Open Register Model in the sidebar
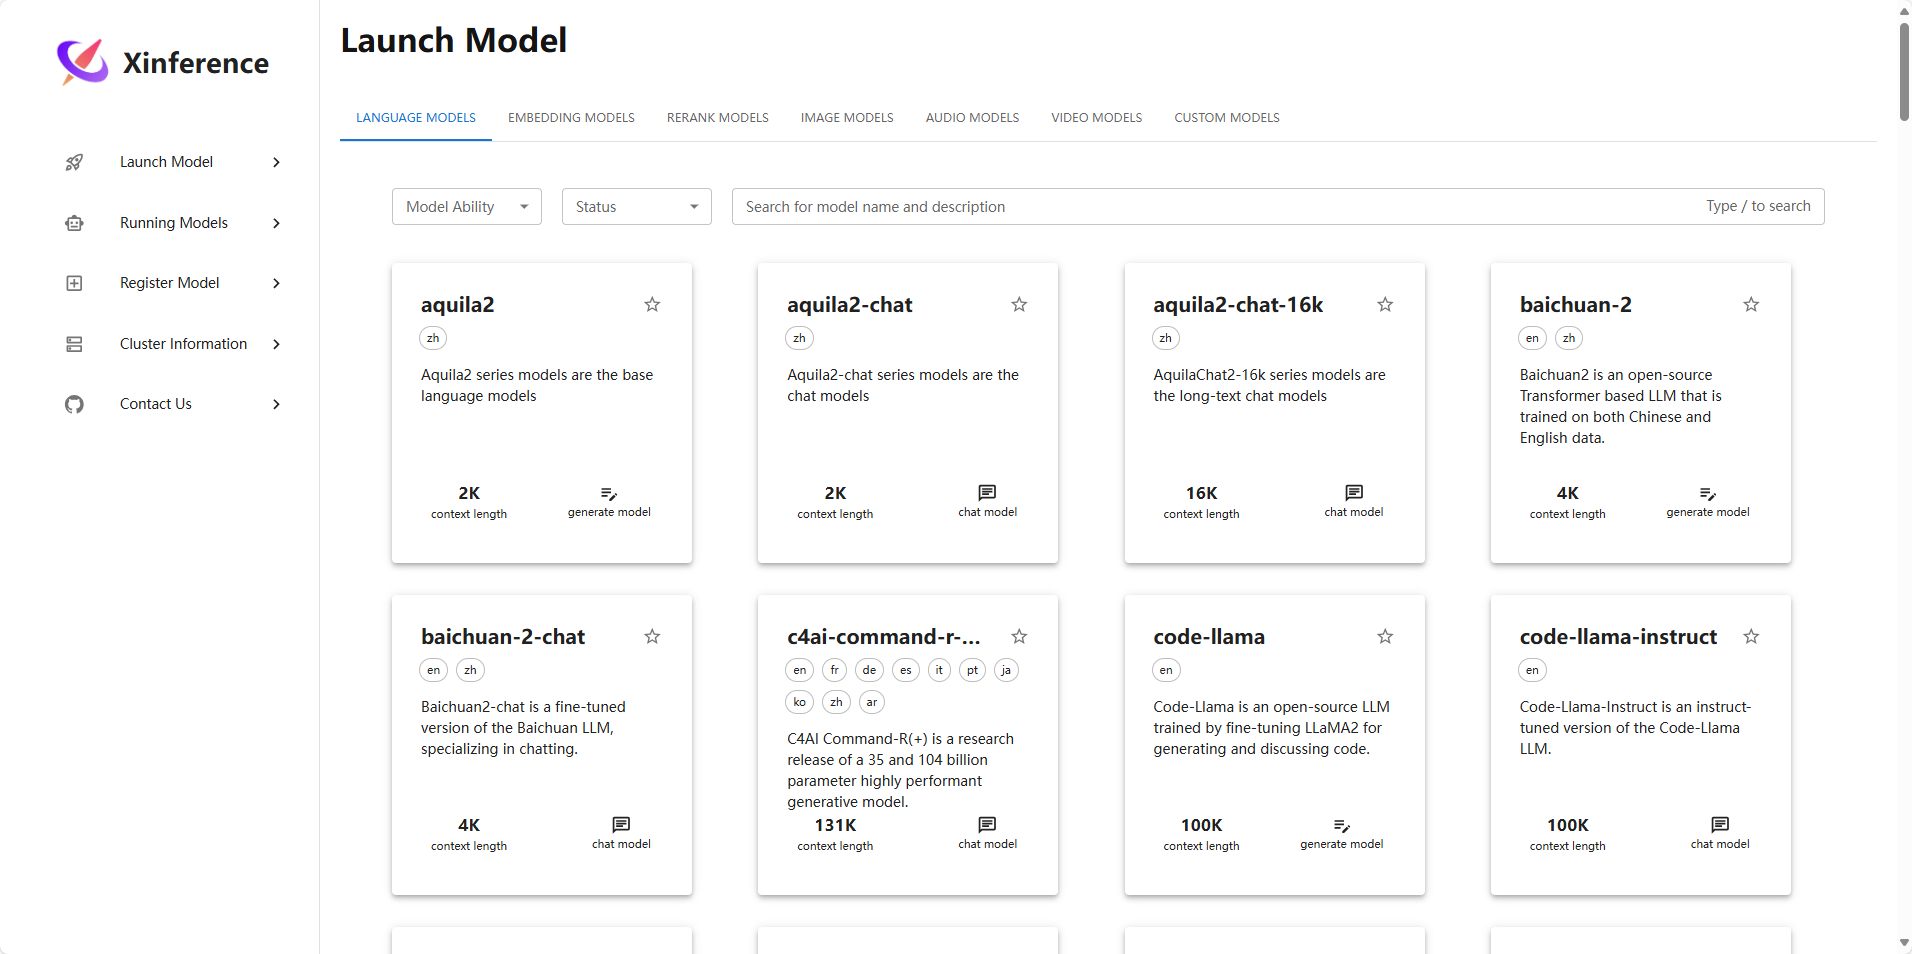This screenshot has height=954, width=1912. tap(170, 283)
